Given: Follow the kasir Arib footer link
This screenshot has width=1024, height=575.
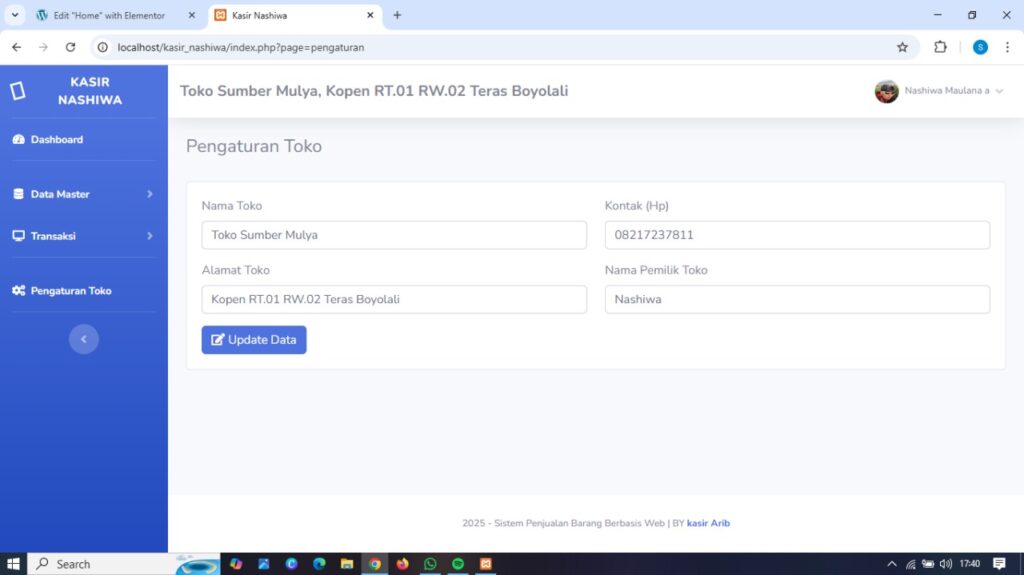Looking at the screenshot, I should point(708,523).
